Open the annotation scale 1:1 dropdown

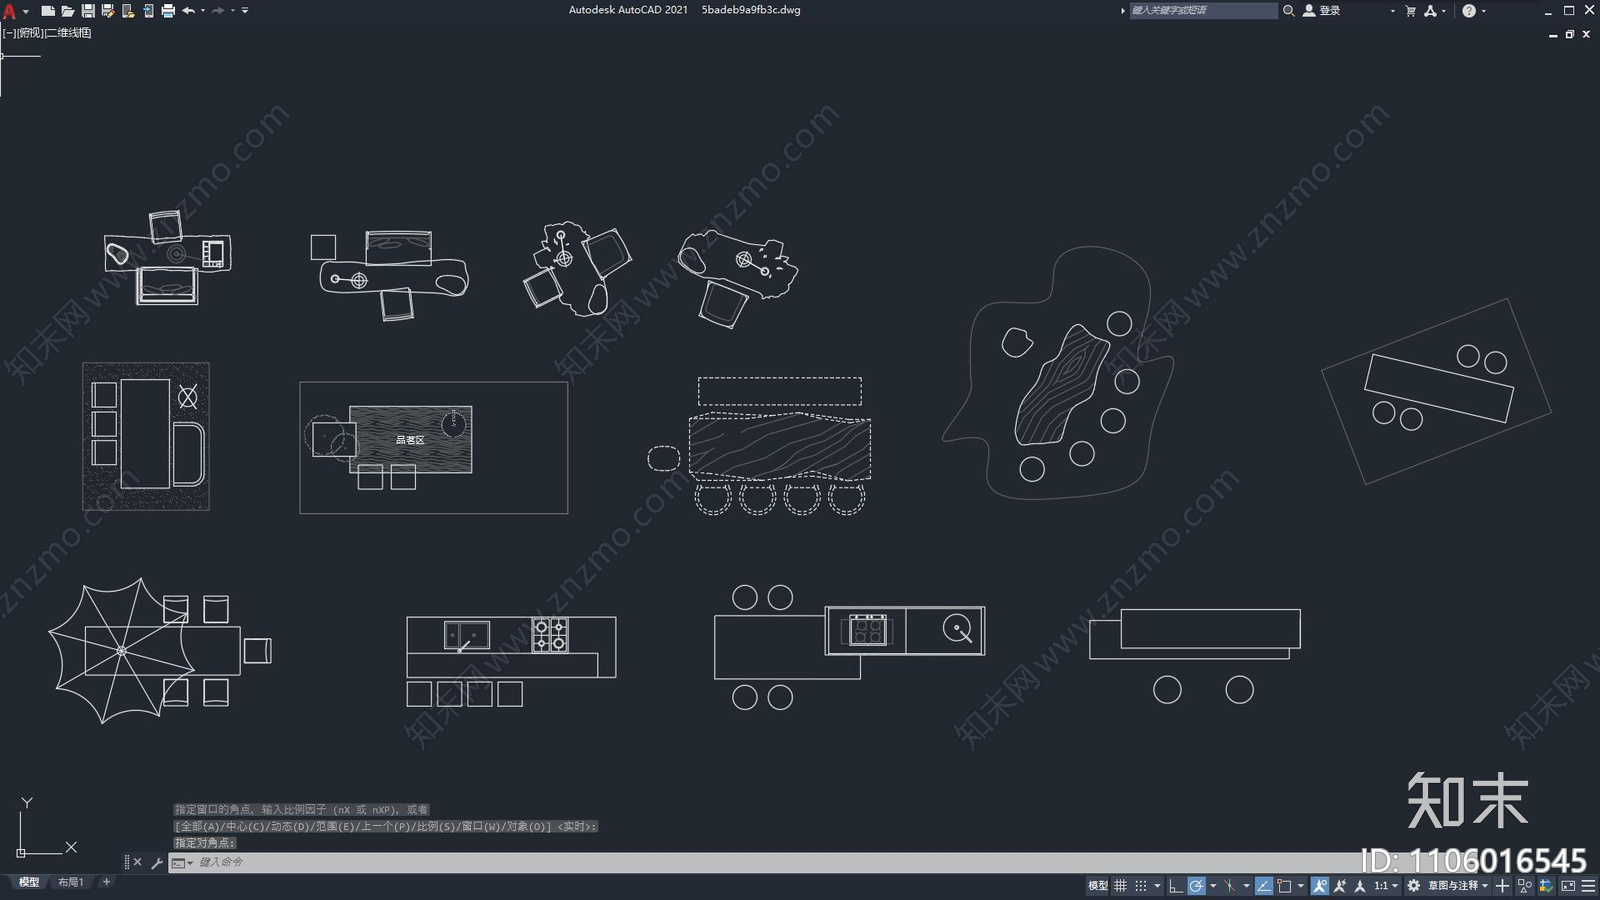[x=1385, y=886]
